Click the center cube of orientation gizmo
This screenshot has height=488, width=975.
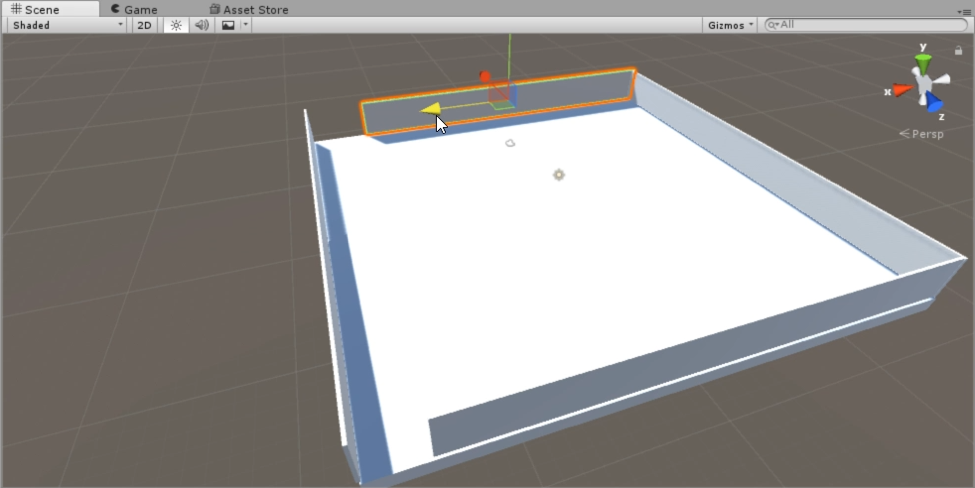click(x=925, y=83)
